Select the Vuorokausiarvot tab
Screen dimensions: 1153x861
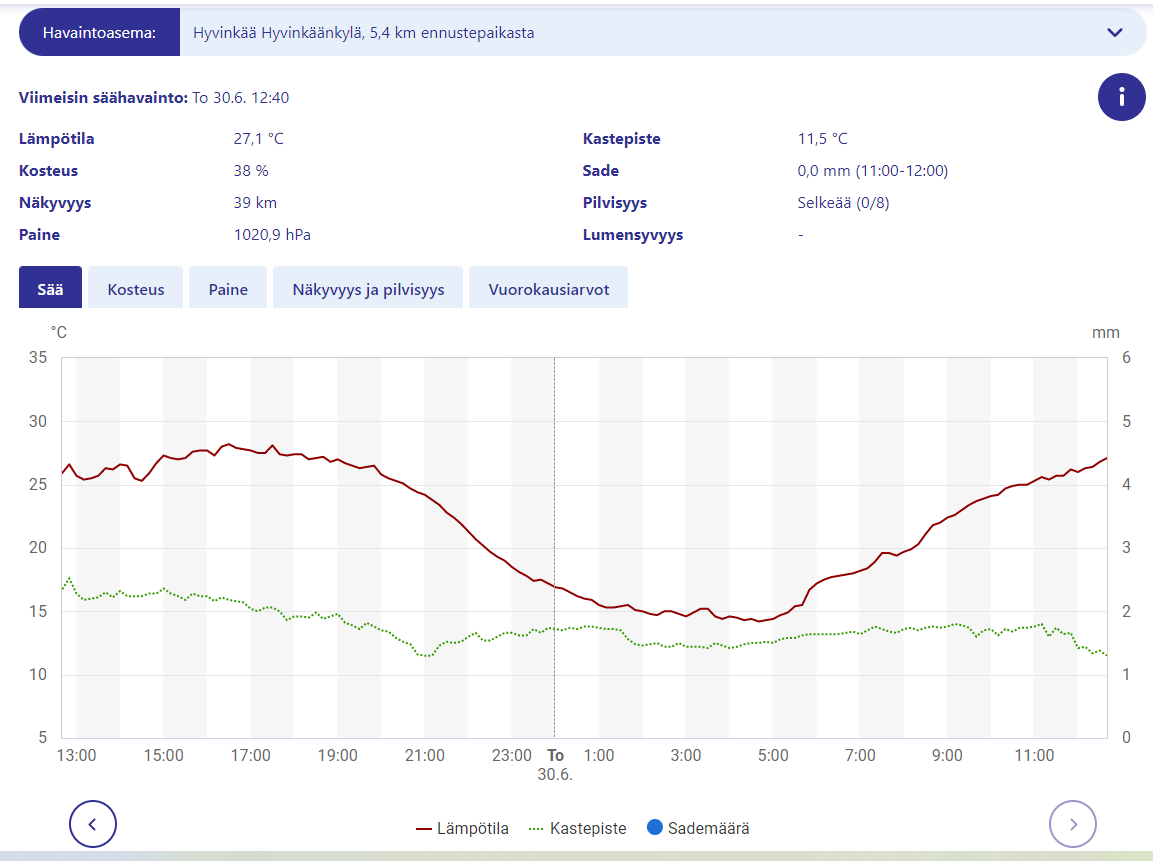point(548,290)
